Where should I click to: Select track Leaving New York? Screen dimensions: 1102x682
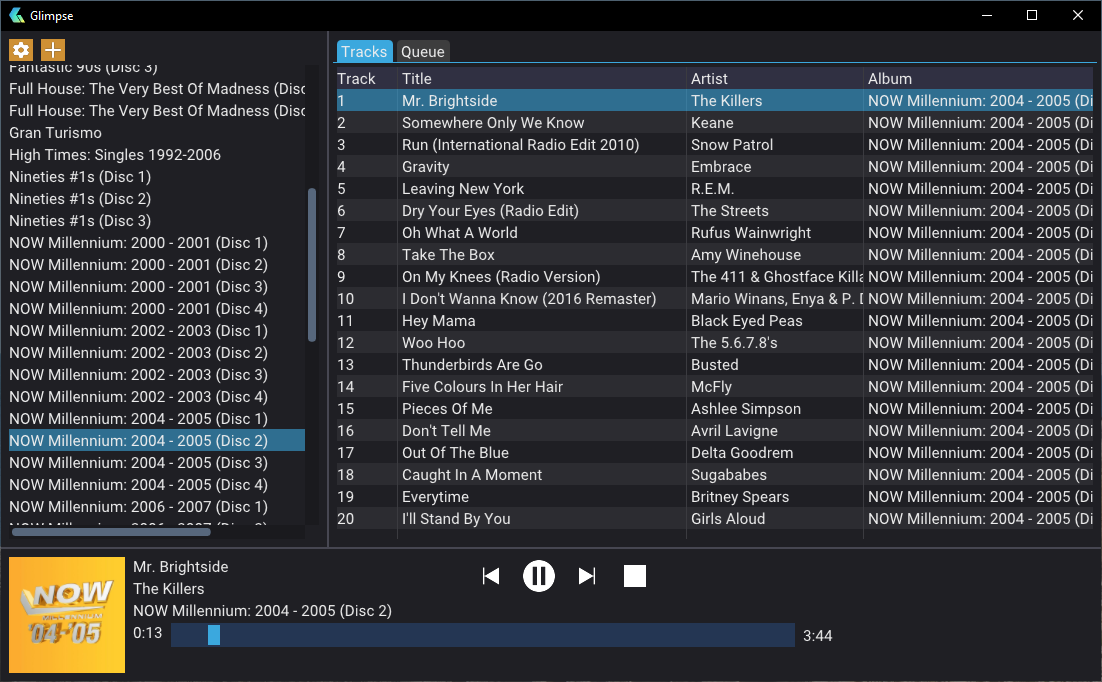[x=715, y=188]
